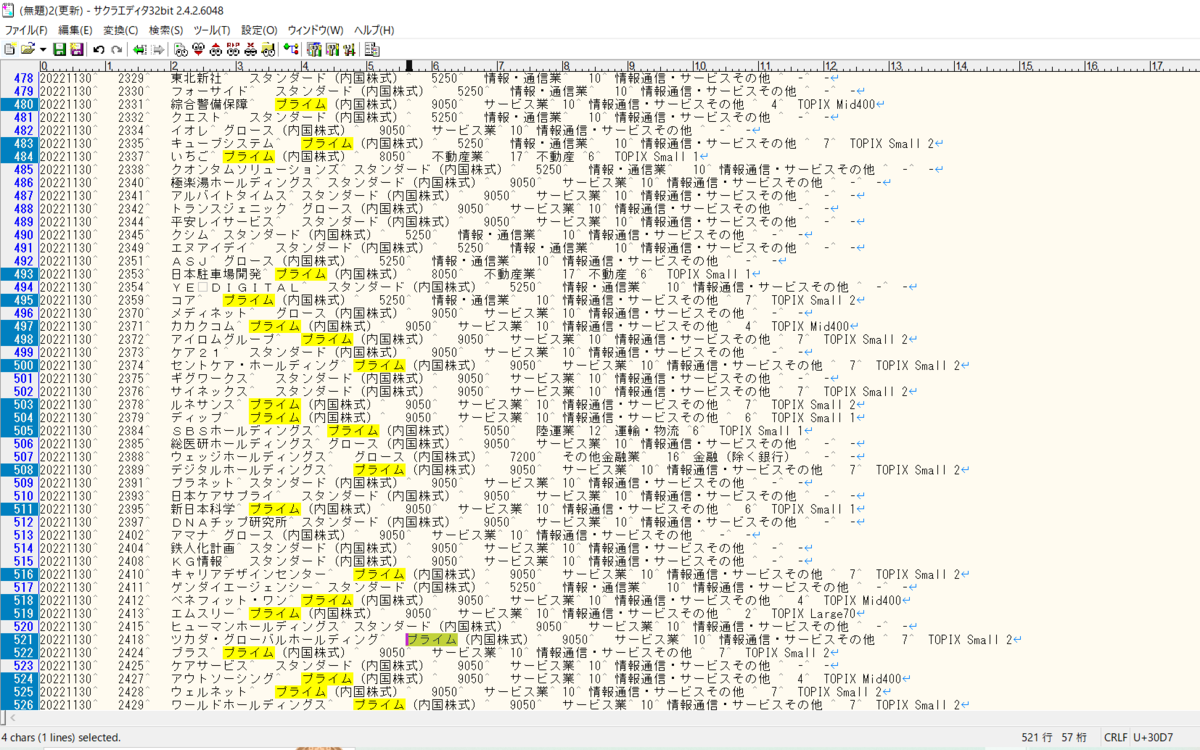This screenshot has height=750, width=1200.
Task: Save the file with the green floppy icon
Action: [x=60, y=49]
